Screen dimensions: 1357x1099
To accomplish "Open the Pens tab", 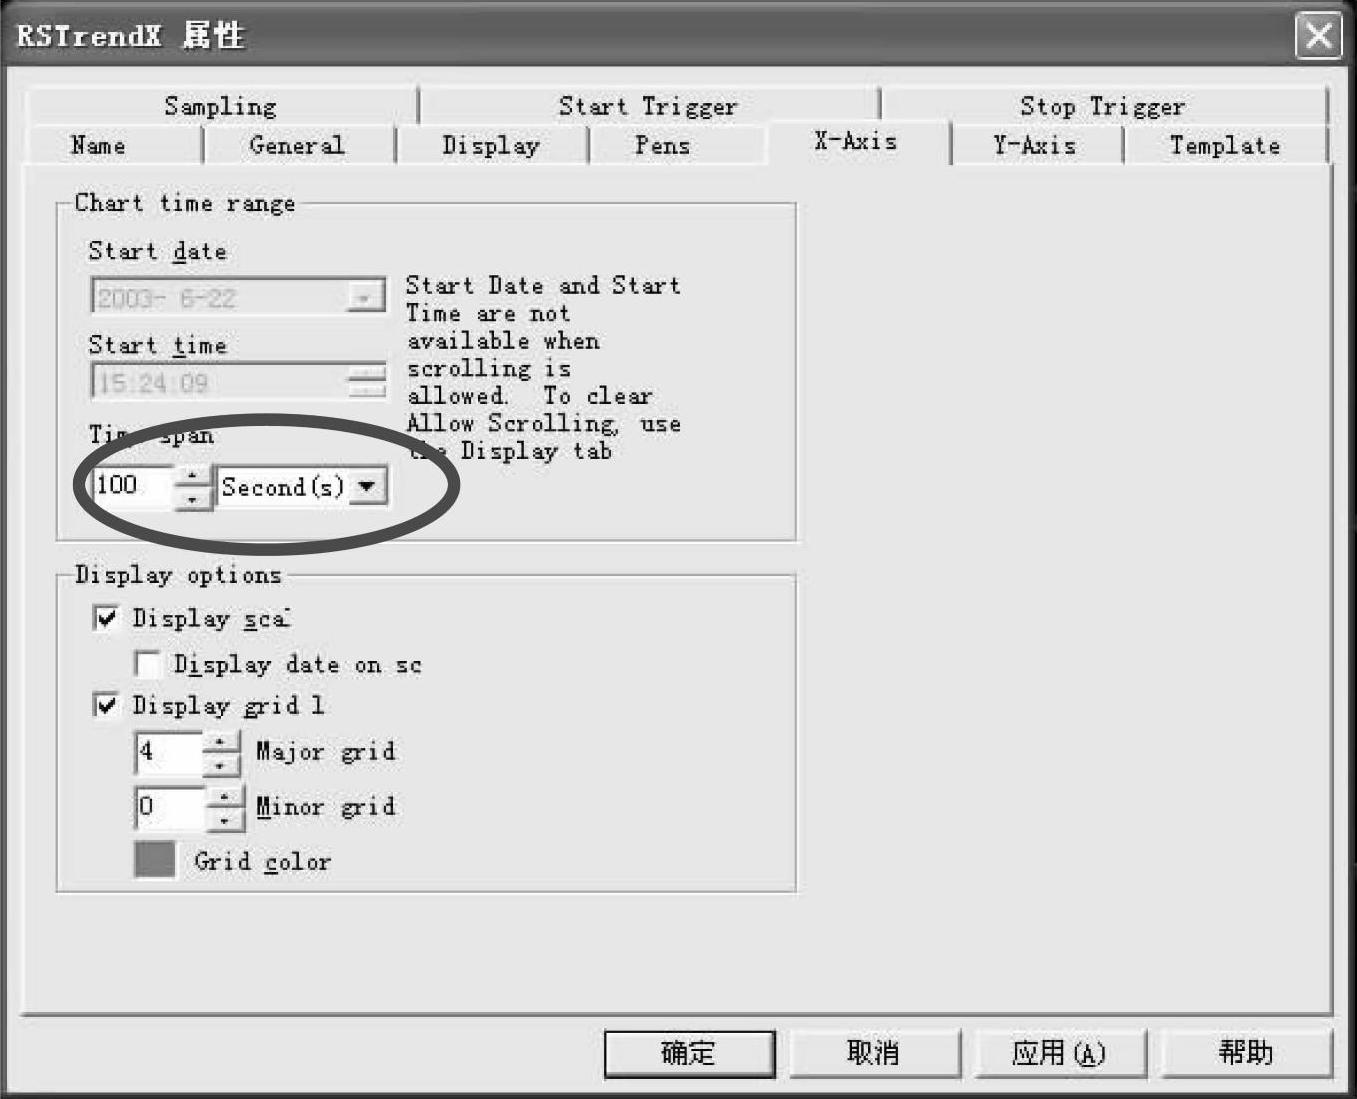I will (x=662, y=145).
